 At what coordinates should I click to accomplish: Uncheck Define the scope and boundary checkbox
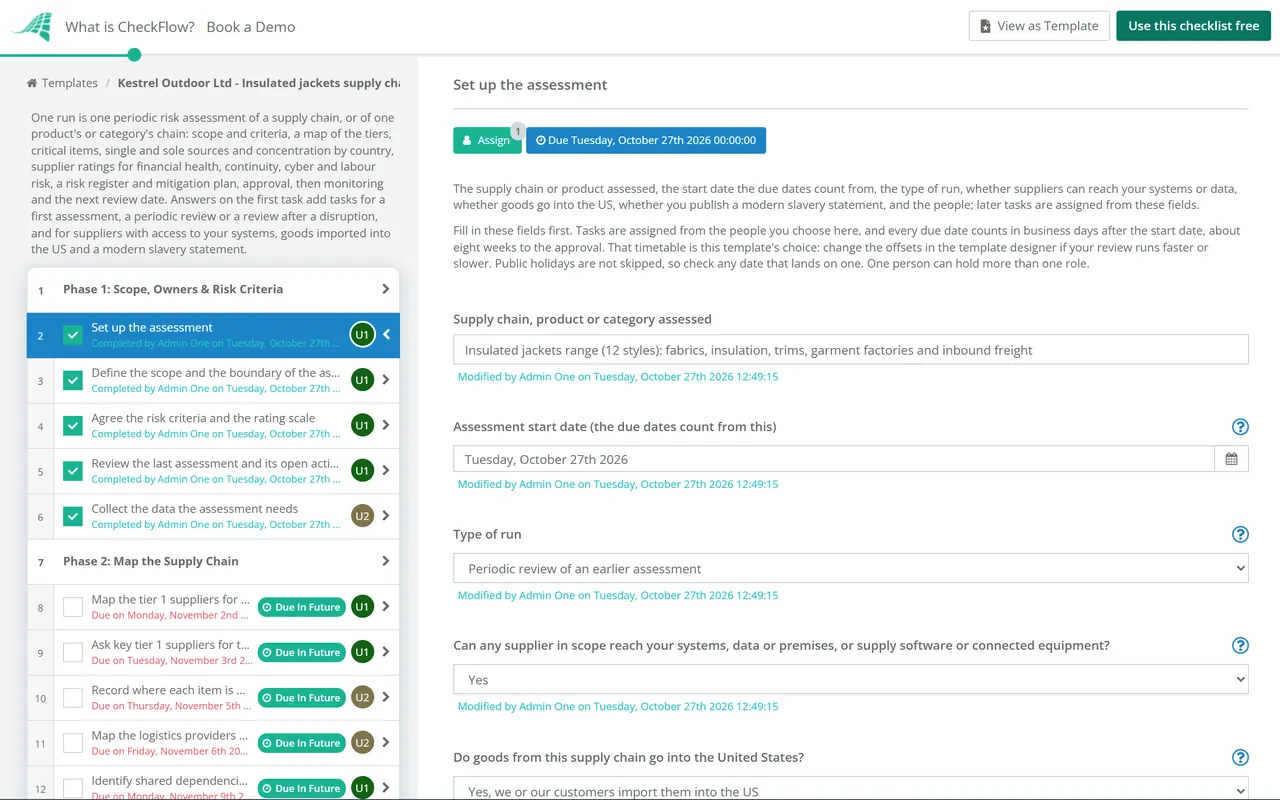coord(73,380)
